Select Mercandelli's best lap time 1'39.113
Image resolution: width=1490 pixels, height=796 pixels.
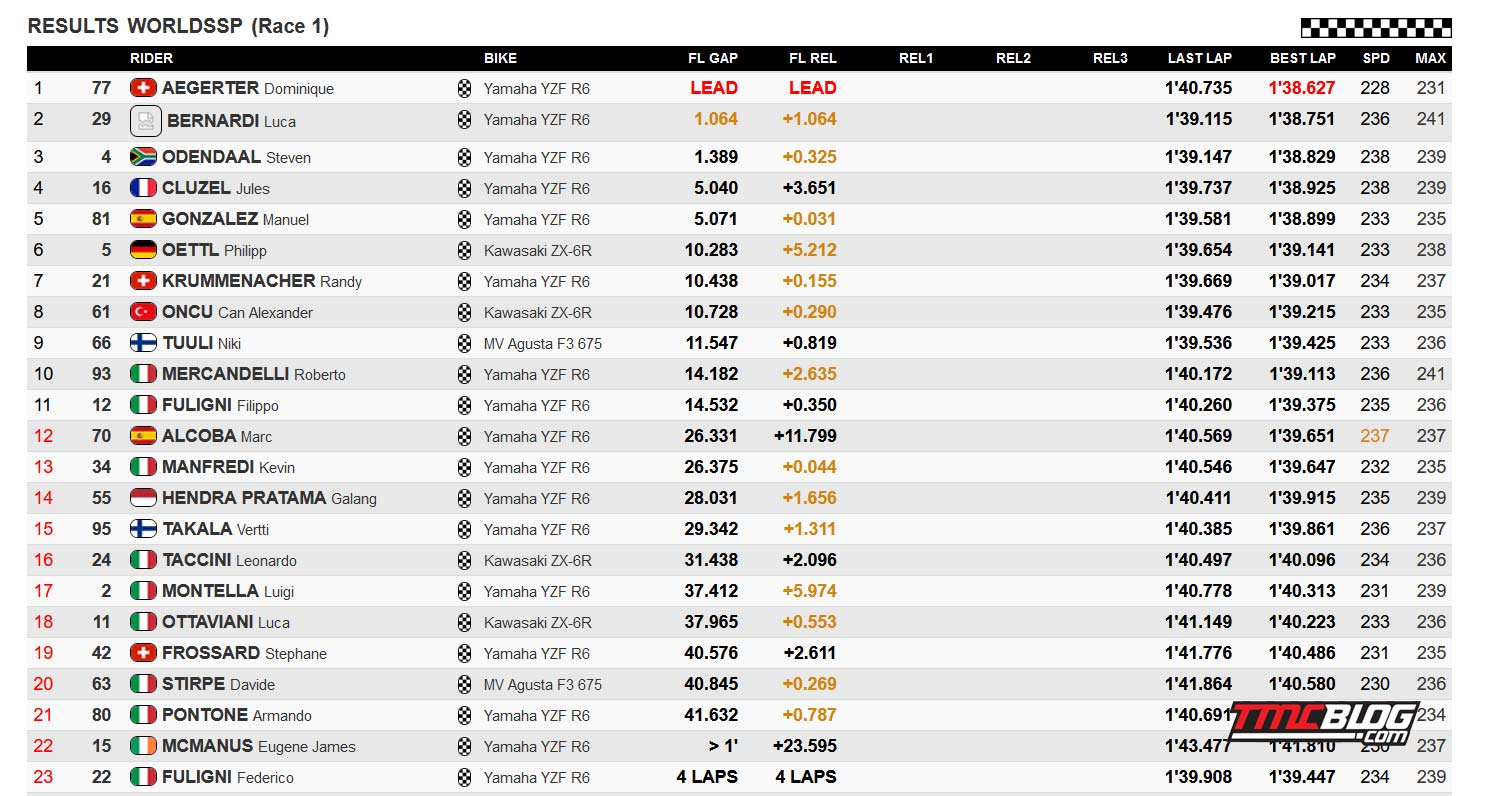click(x=1302, y=374)
